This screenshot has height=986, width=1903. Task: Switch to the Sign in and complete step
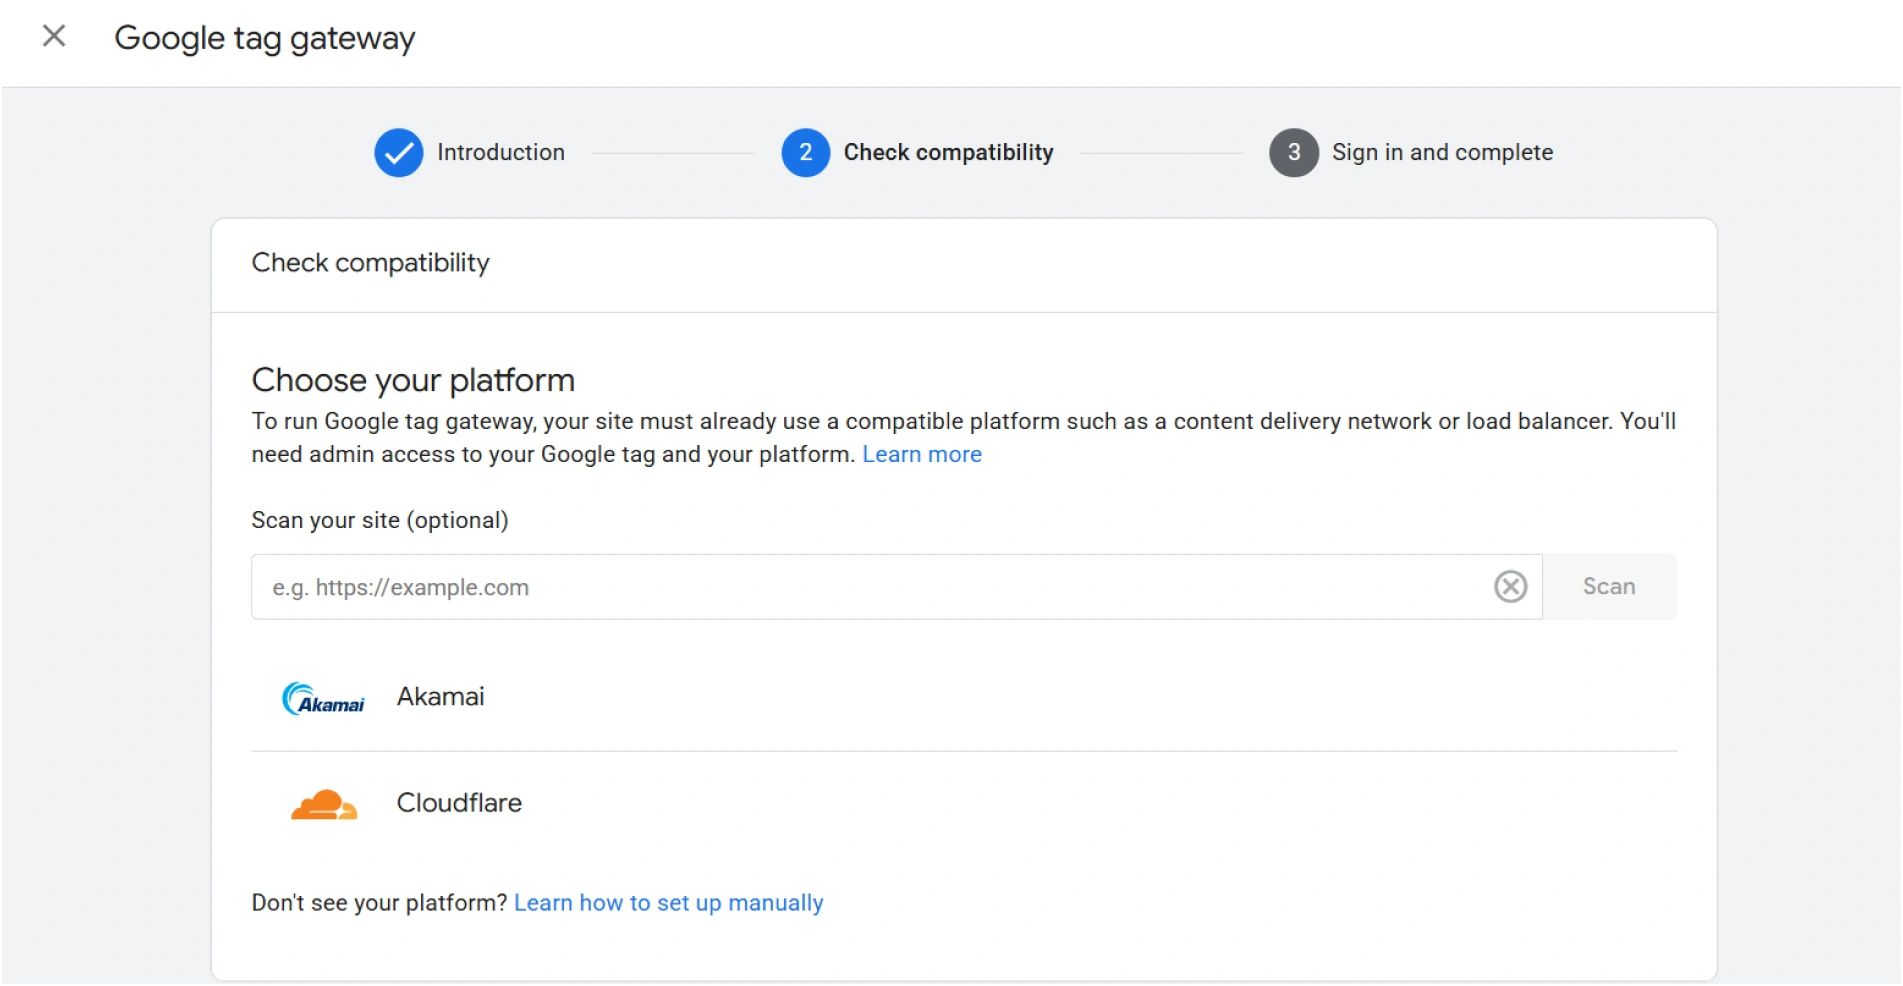point(1442,152)
